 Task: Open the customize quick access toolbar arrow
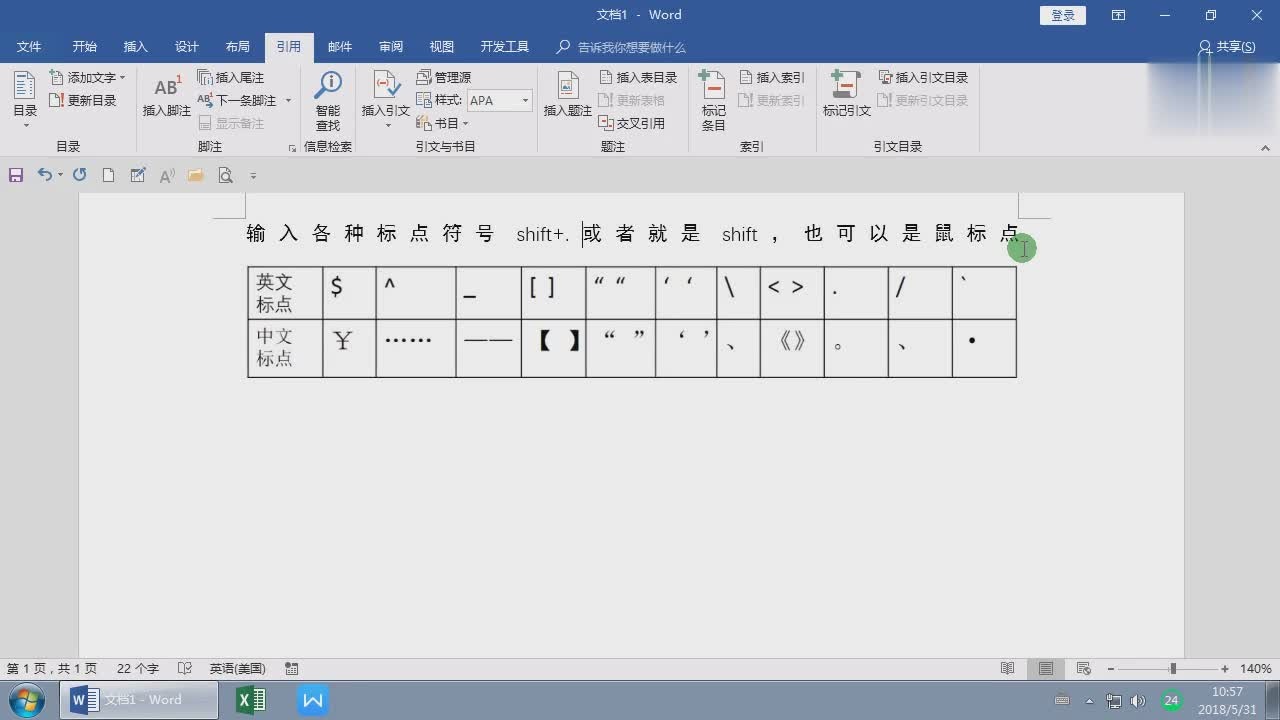click(x=253, y=176)
